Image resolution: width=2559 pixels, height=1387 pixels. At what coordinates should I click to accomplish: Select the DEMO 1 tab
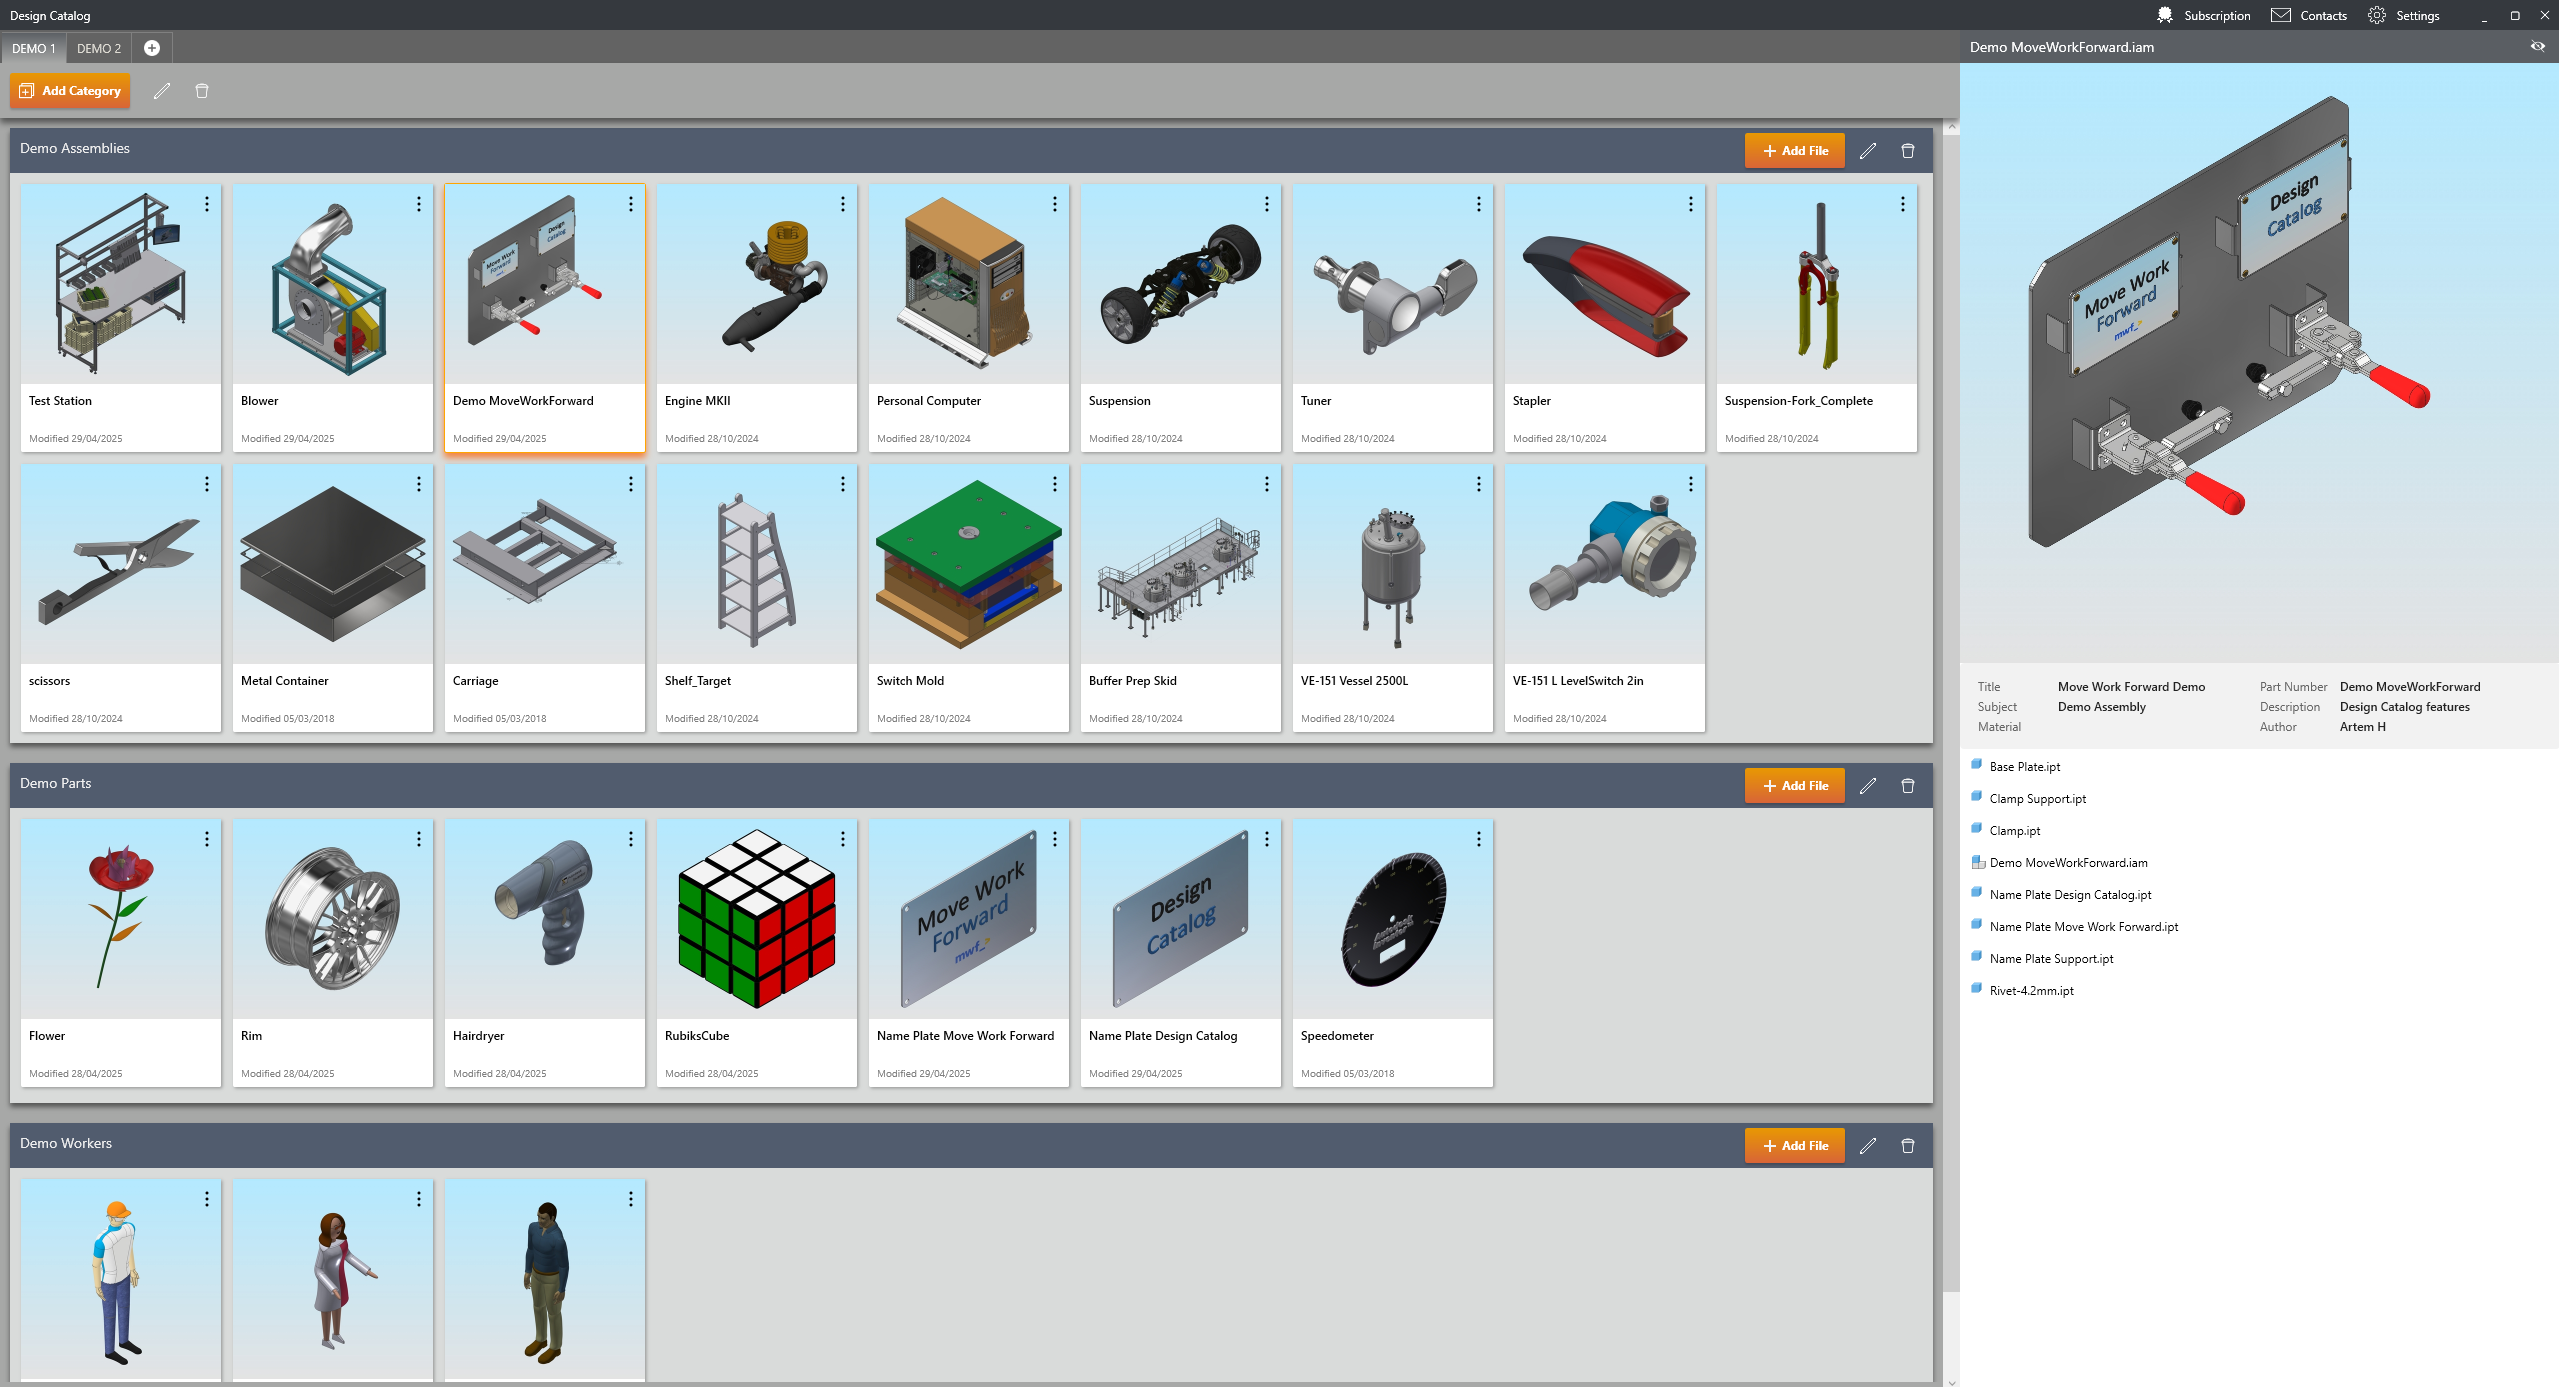(x=33, y=48)
